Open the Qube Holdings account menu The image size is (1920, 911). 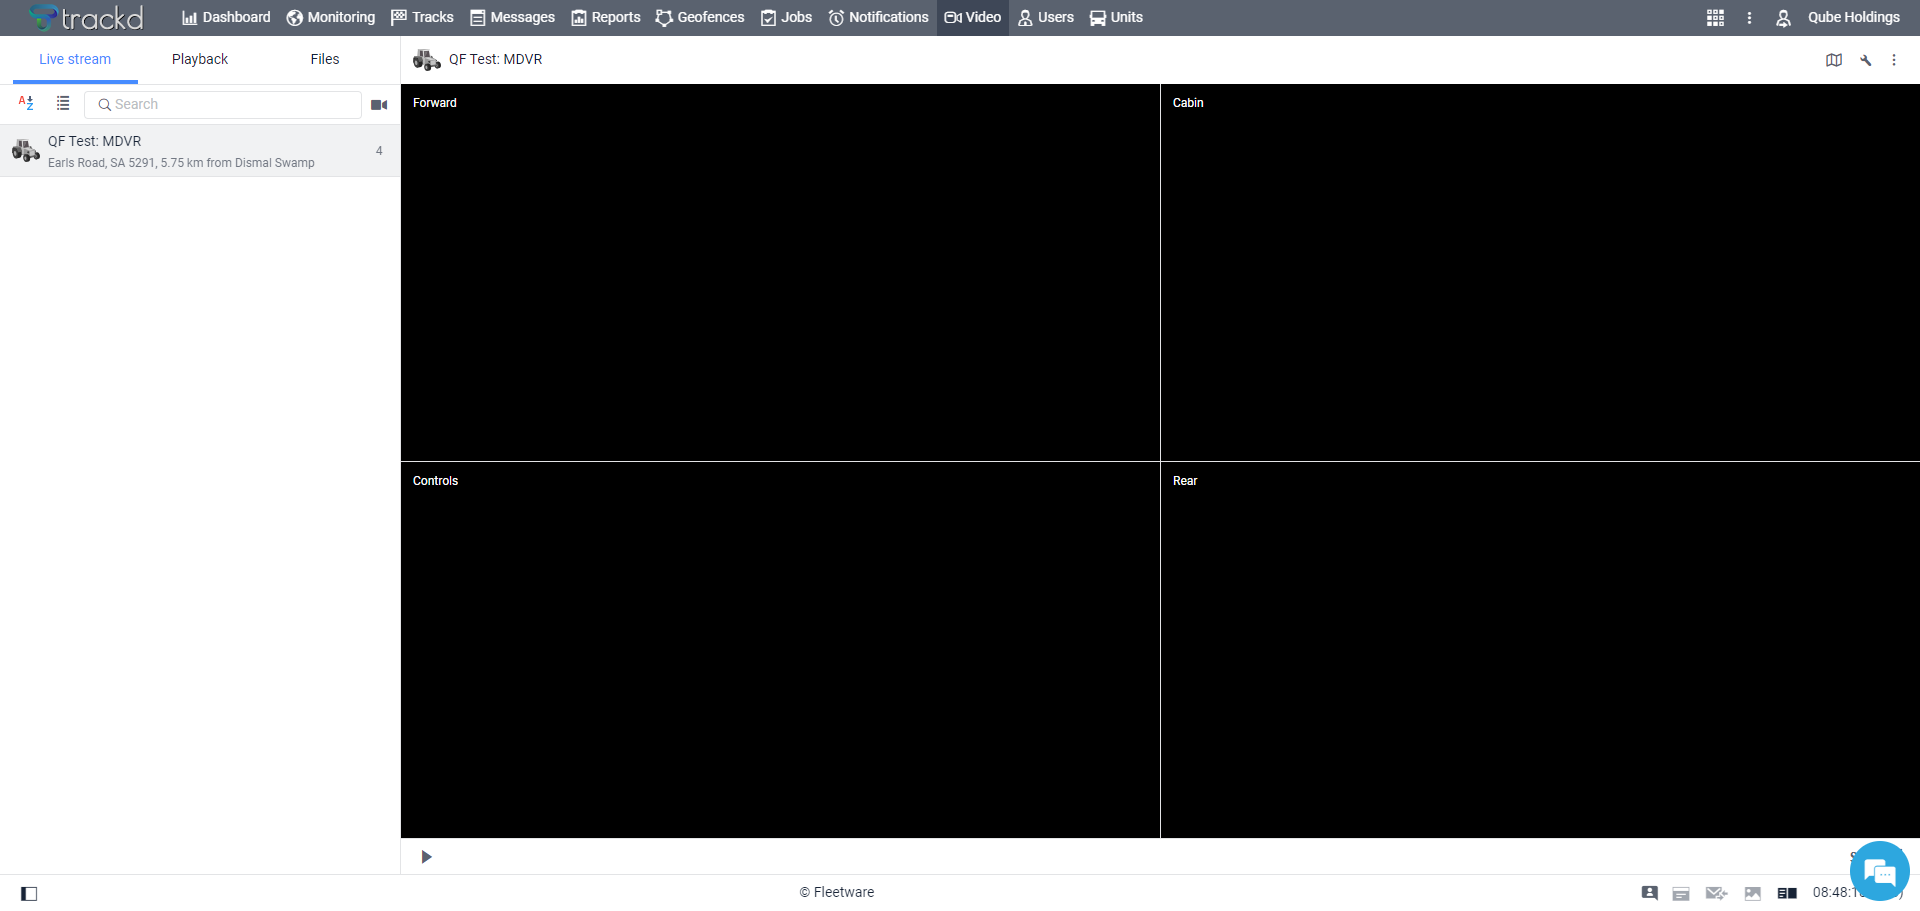click(1853, 17)
